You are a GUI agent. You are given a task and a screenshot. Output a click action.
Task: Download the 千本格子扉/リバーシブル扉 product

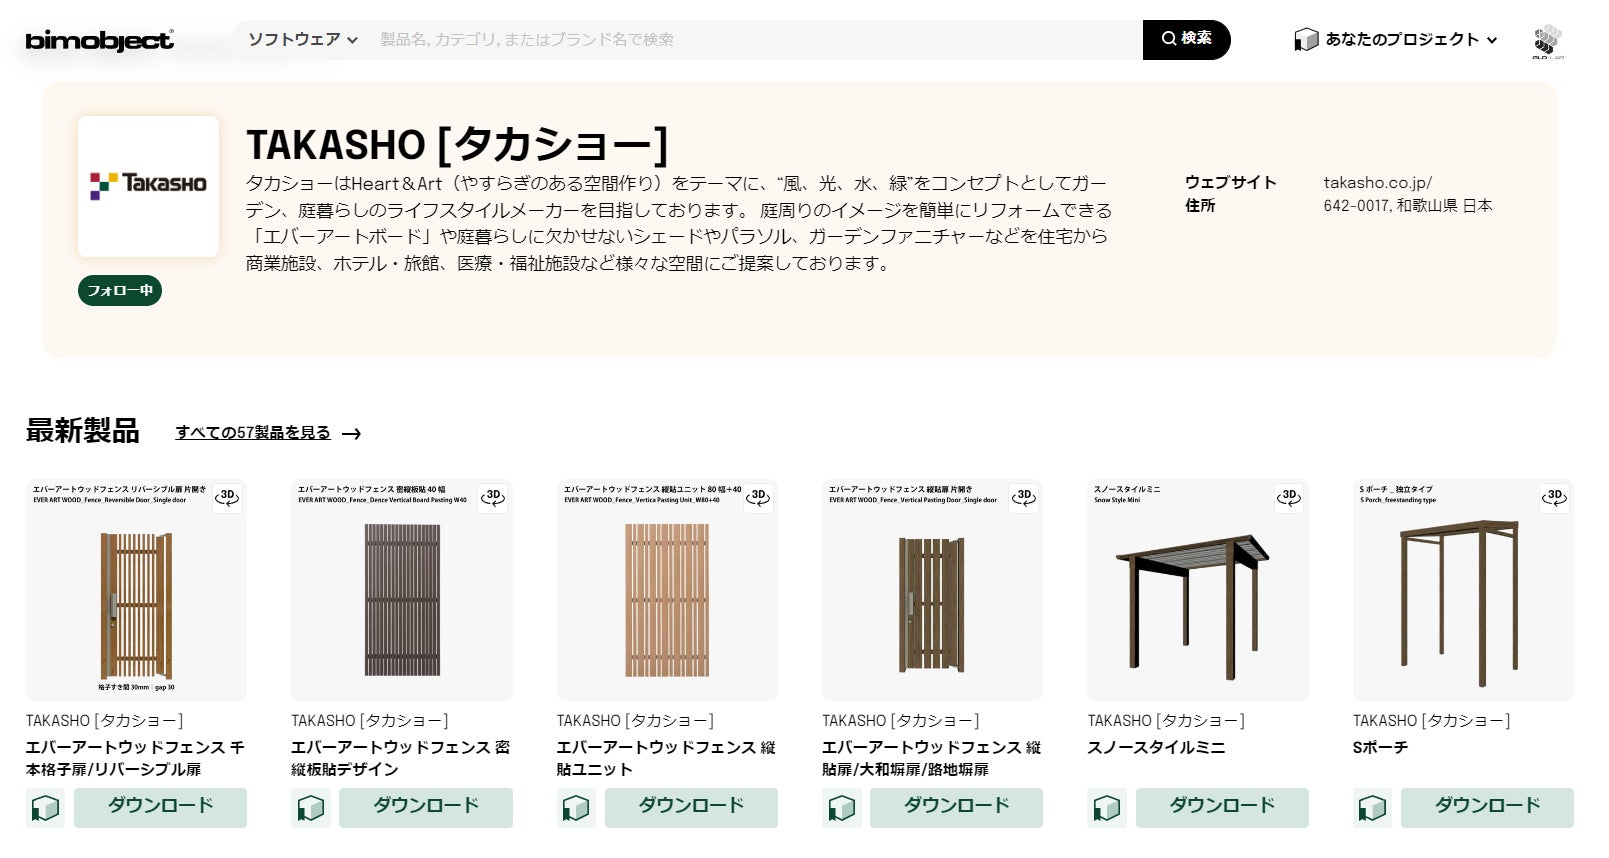(160, 807)
